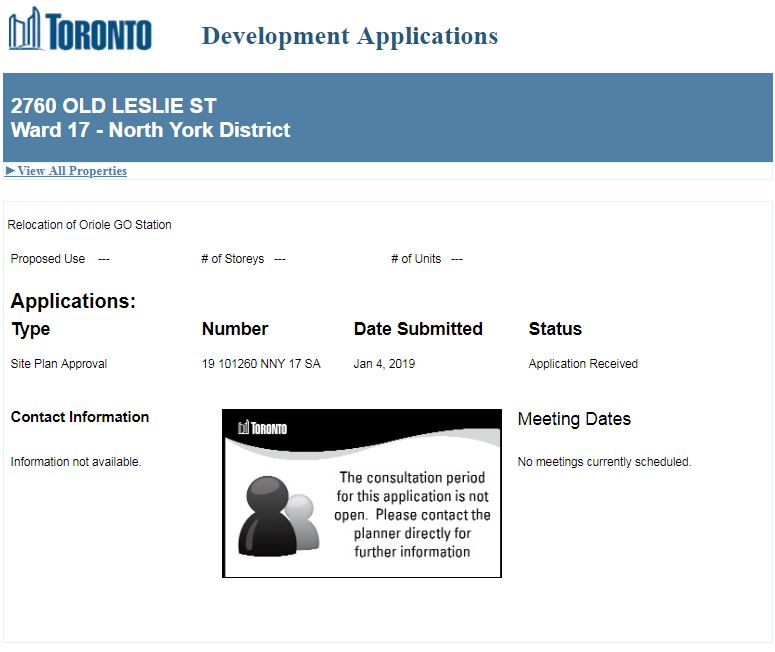
Task: Click the arrow beside View All Properties
Action: pos(10,171)
